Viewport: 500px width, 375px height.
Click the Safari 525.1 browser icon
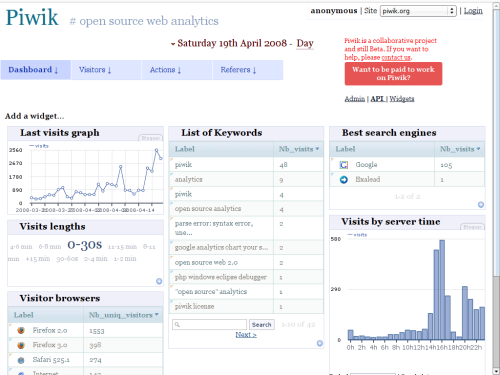click(21, 360)
